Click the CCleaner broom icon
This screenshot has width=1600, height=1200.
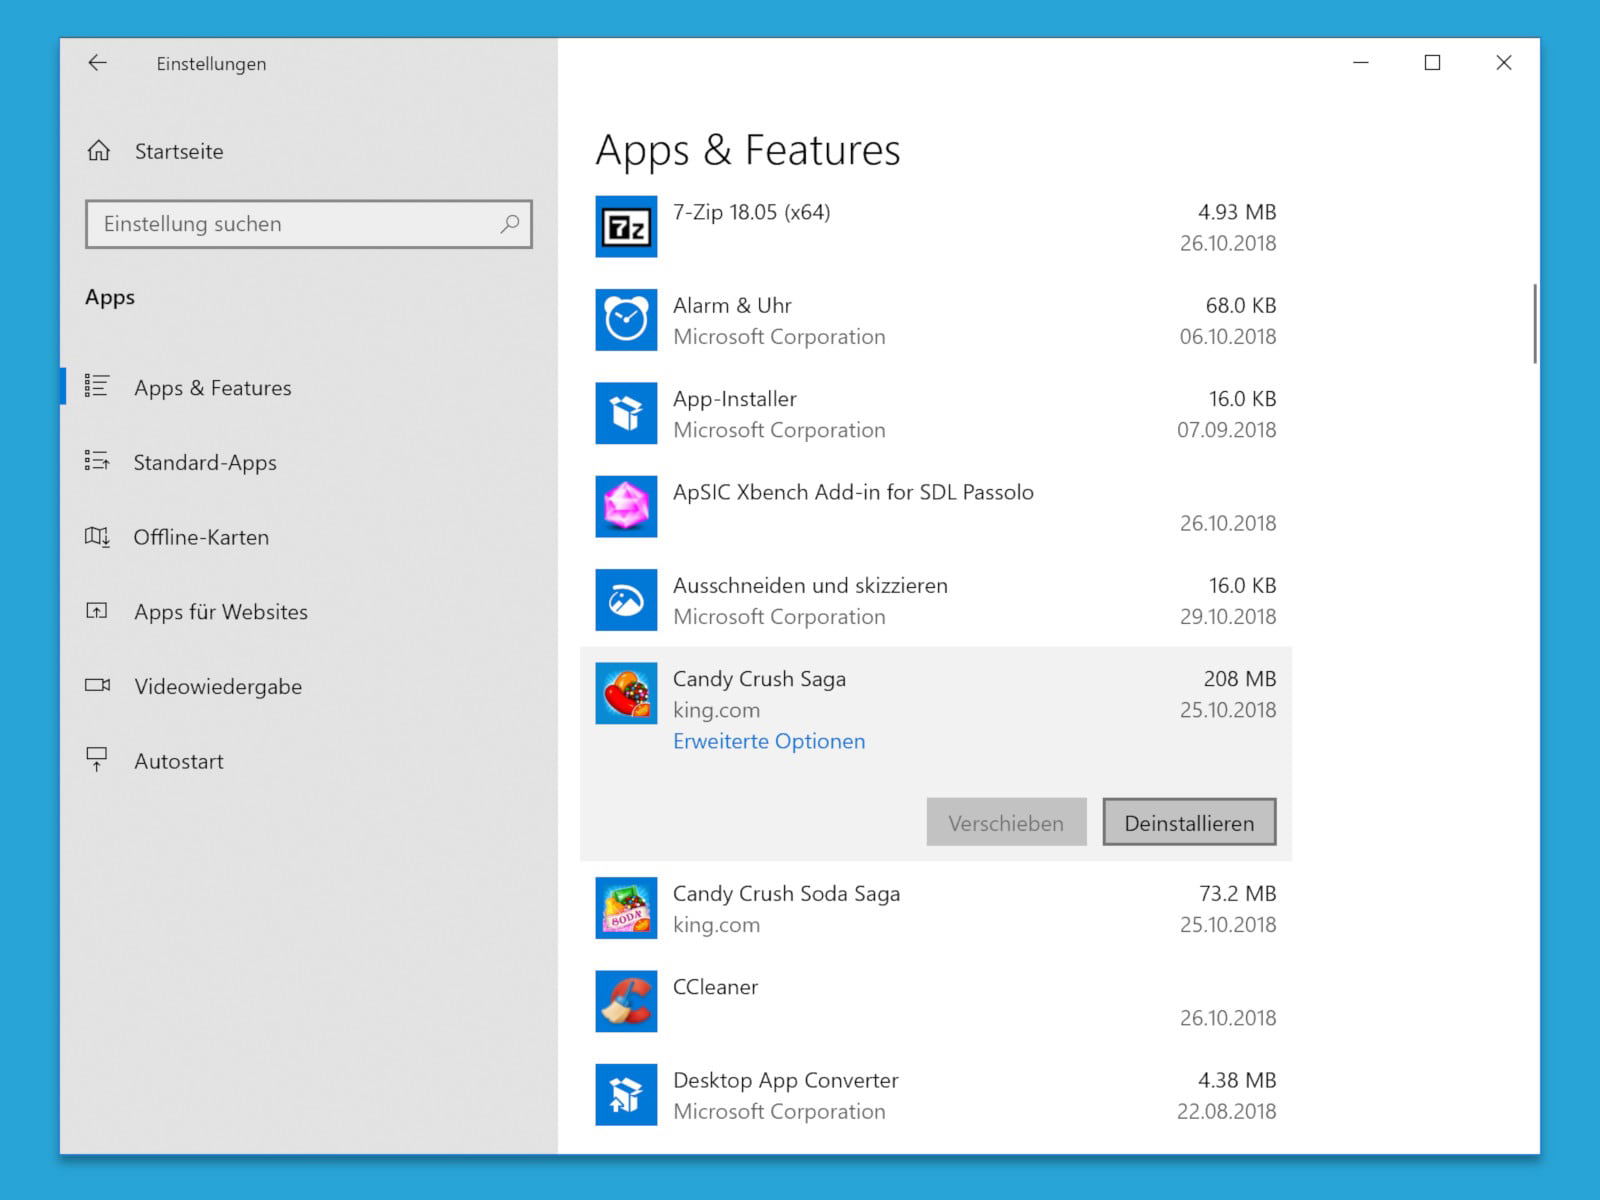pos(626,1001)
